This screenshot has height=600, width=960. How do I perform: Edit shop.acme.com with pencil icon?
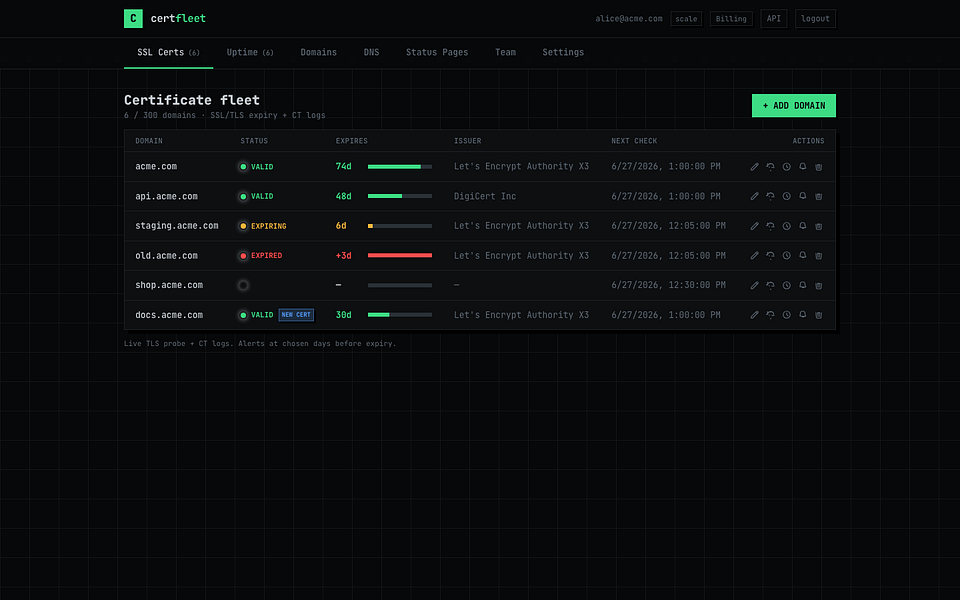click(754, 285)
